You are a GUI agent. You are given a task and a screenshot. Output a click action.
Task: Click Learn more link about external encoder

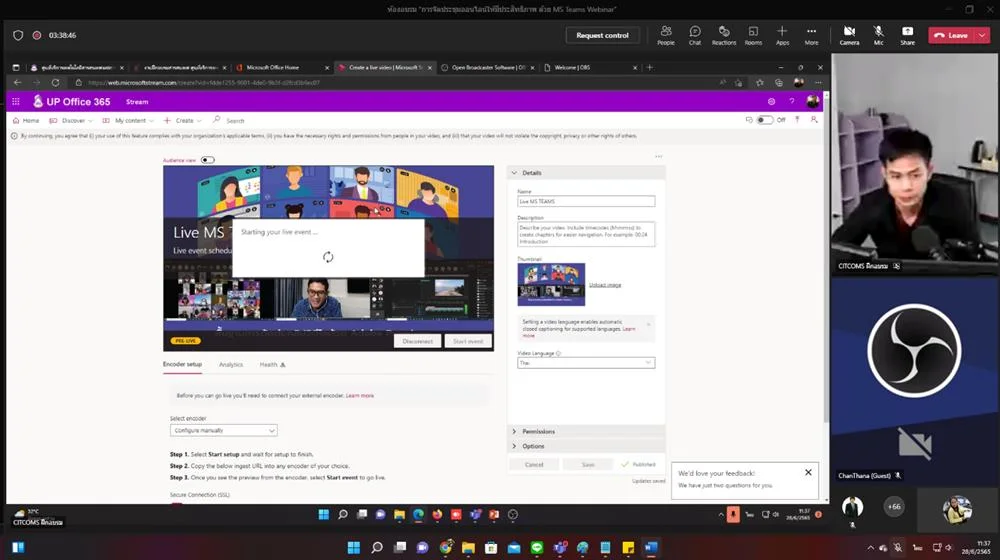(x=360, y=395)
